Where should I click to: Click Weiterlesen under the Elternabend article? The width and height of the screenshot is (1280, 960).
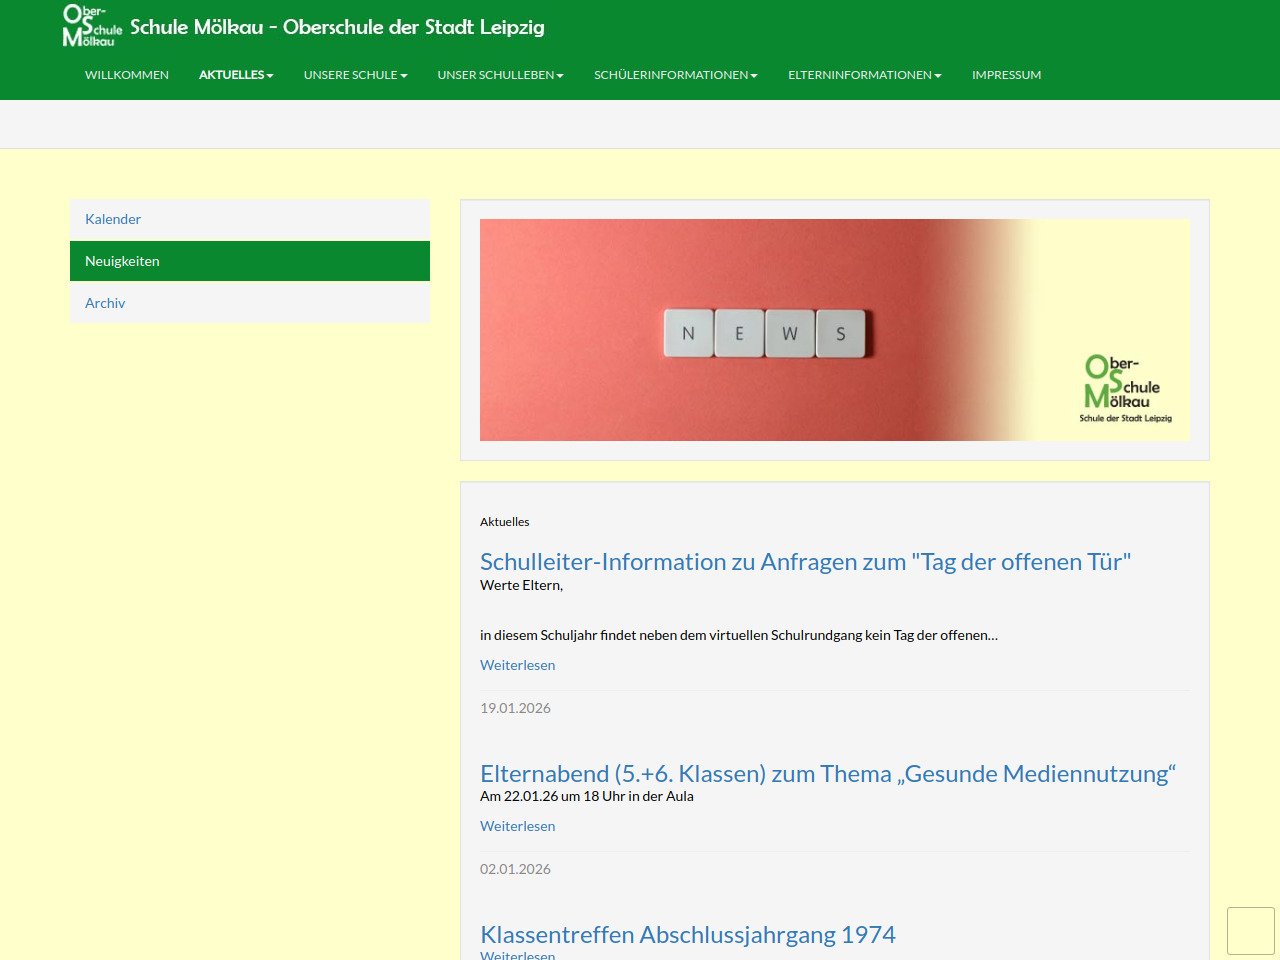click(517, 826)
